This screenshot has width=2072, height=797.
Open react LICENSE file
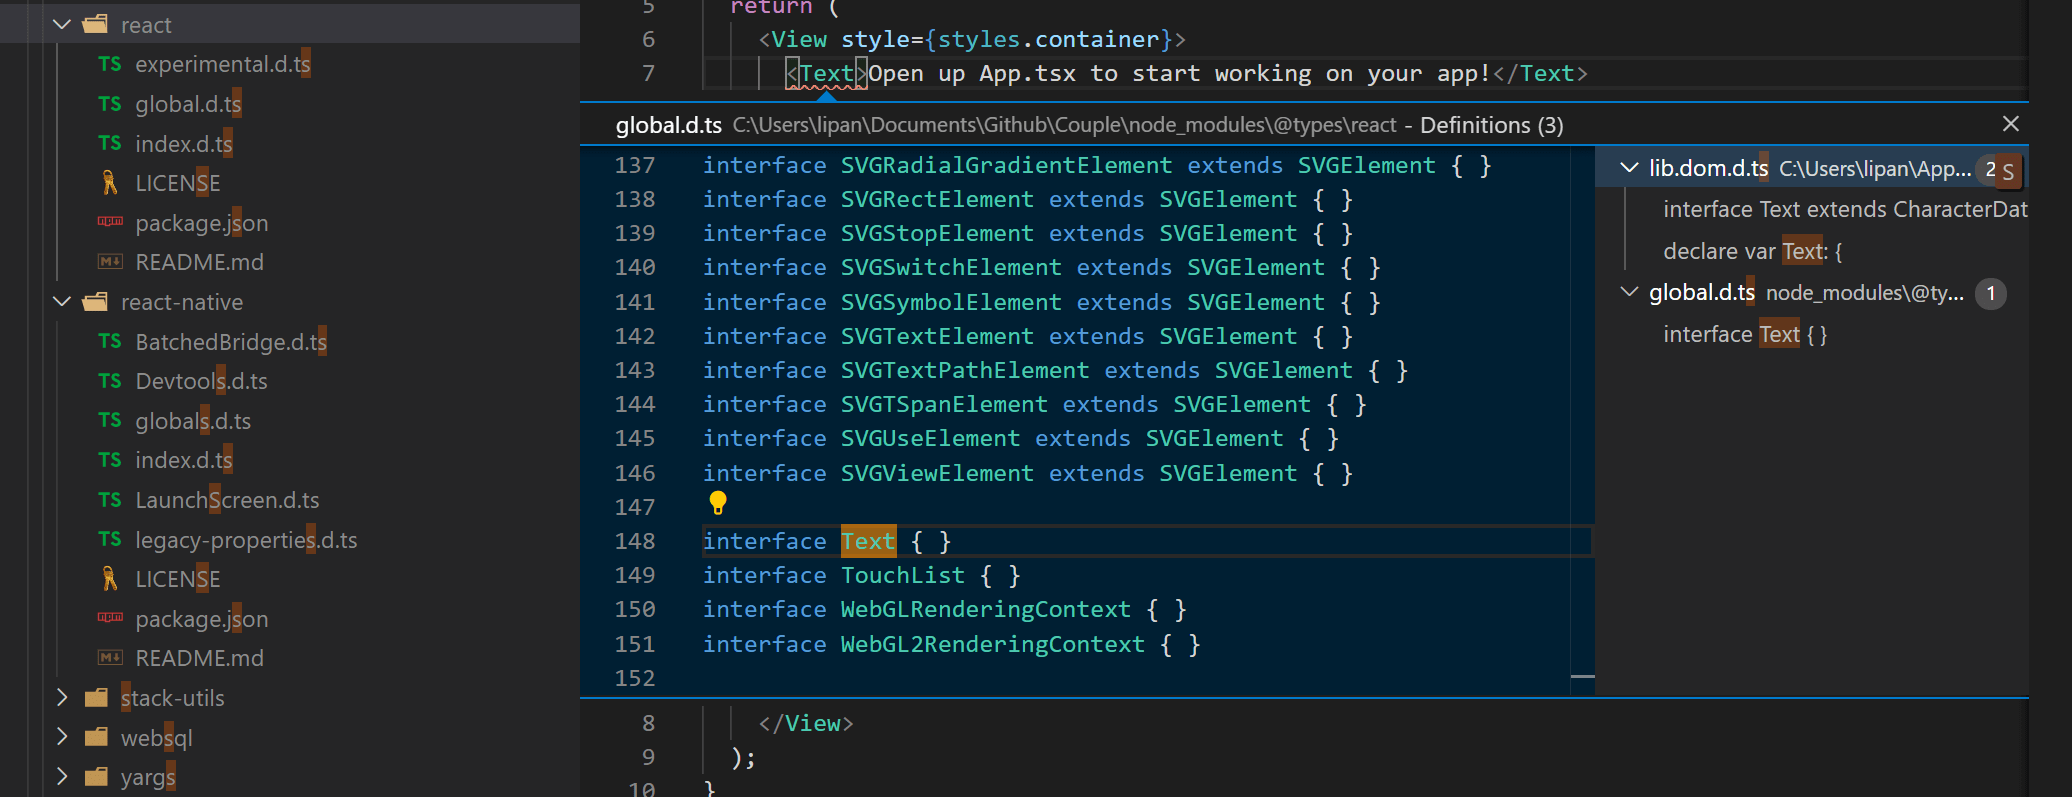(x=177, y=183)
